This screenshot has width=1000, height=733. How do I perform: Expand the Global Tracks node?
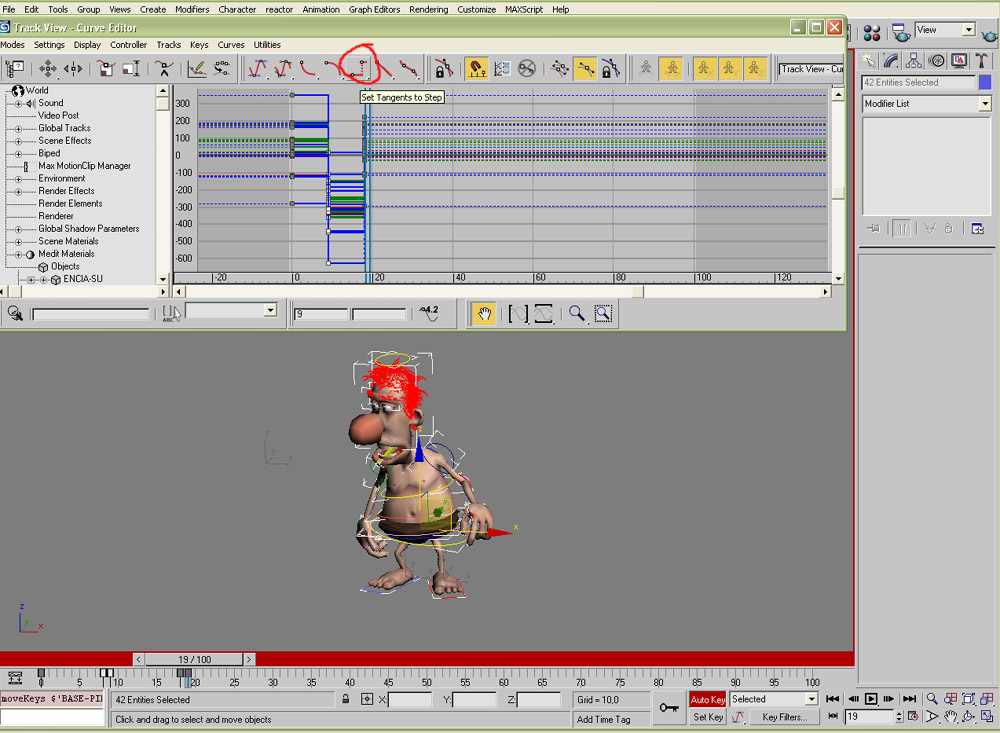[x=18, y=129]
